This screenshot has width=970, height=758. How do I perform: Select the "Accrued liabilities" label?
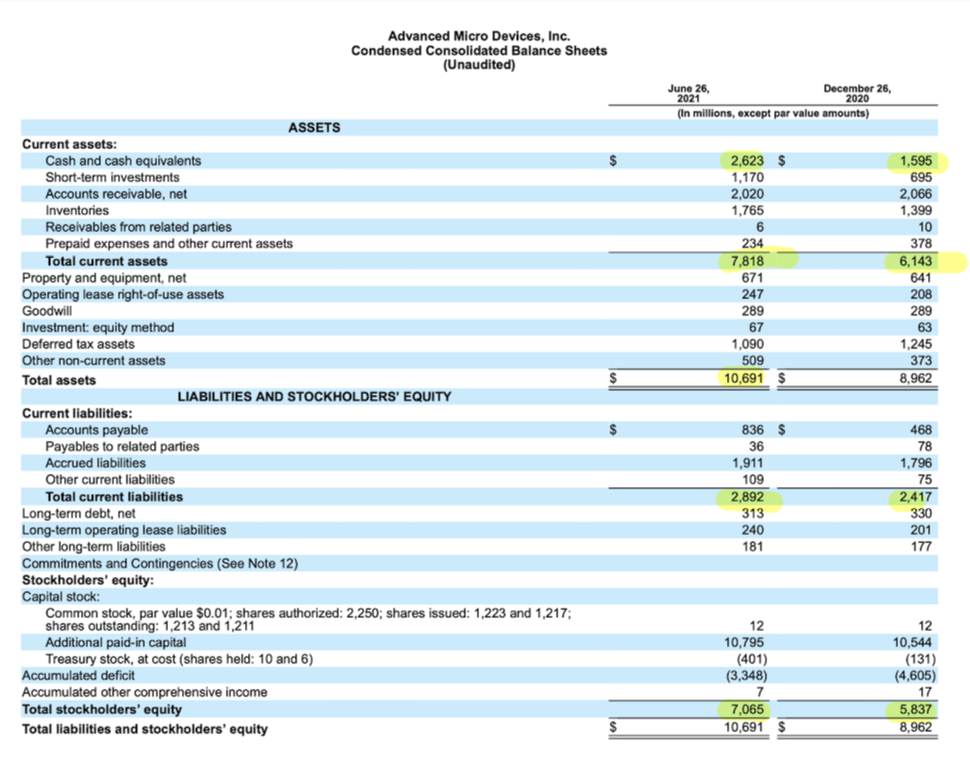(95, 463)
